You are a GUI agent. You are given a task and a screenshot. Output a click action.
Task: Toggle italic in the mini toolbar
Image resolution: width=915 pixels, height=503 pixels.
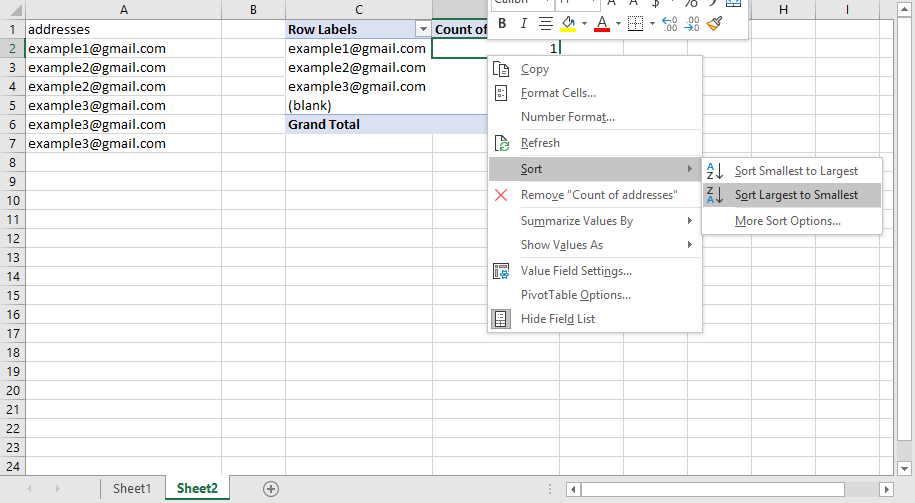[x=523, y=24]
